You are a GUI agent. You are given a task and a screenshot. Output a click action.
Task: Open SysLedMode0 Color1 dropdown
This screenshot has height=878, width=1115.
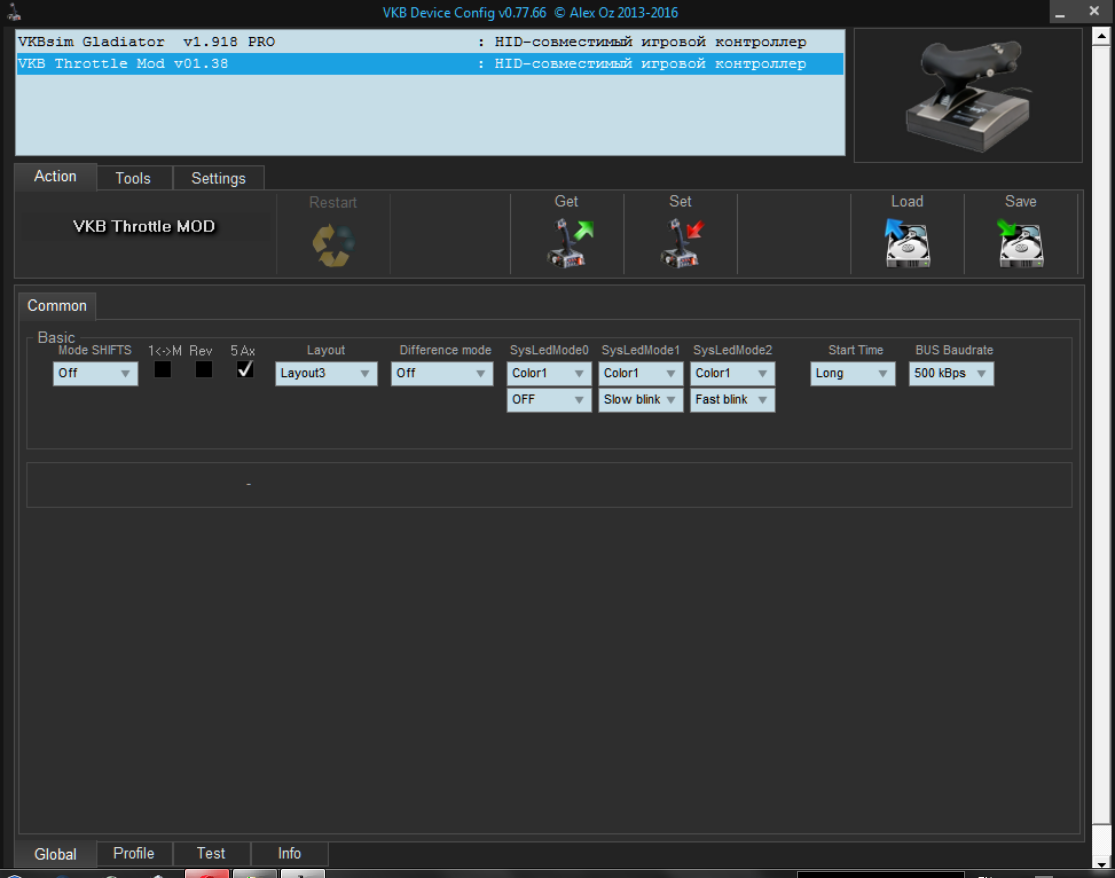(x=549, y=373)
